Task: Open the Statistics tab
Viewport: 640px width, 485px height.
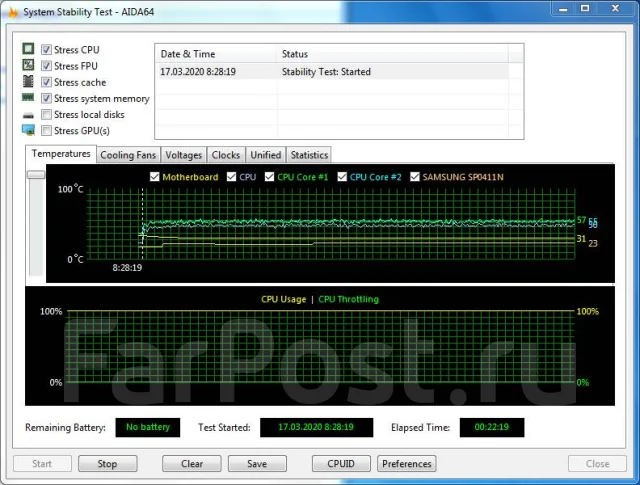Action: (x=309, y=155)
